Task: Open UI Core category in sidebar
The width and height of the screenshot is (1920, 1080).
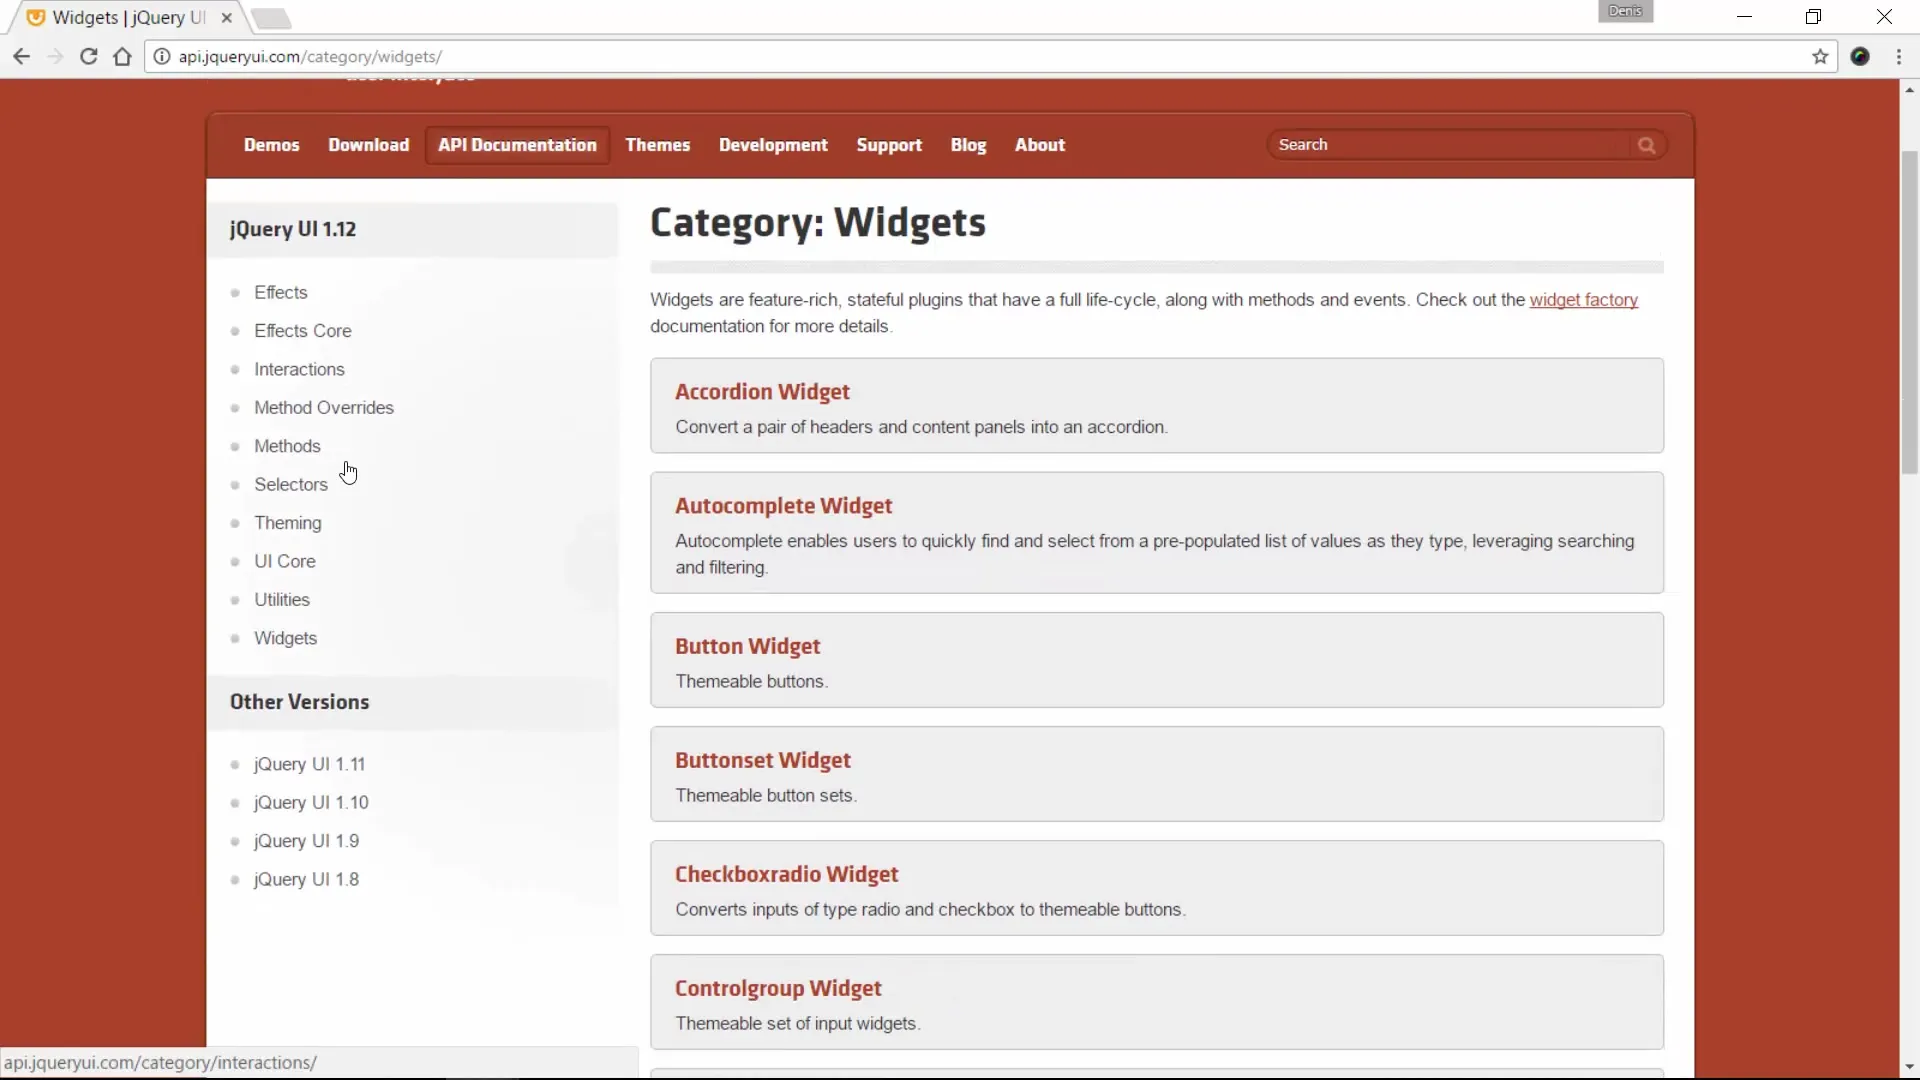Action: click(284, 561)
